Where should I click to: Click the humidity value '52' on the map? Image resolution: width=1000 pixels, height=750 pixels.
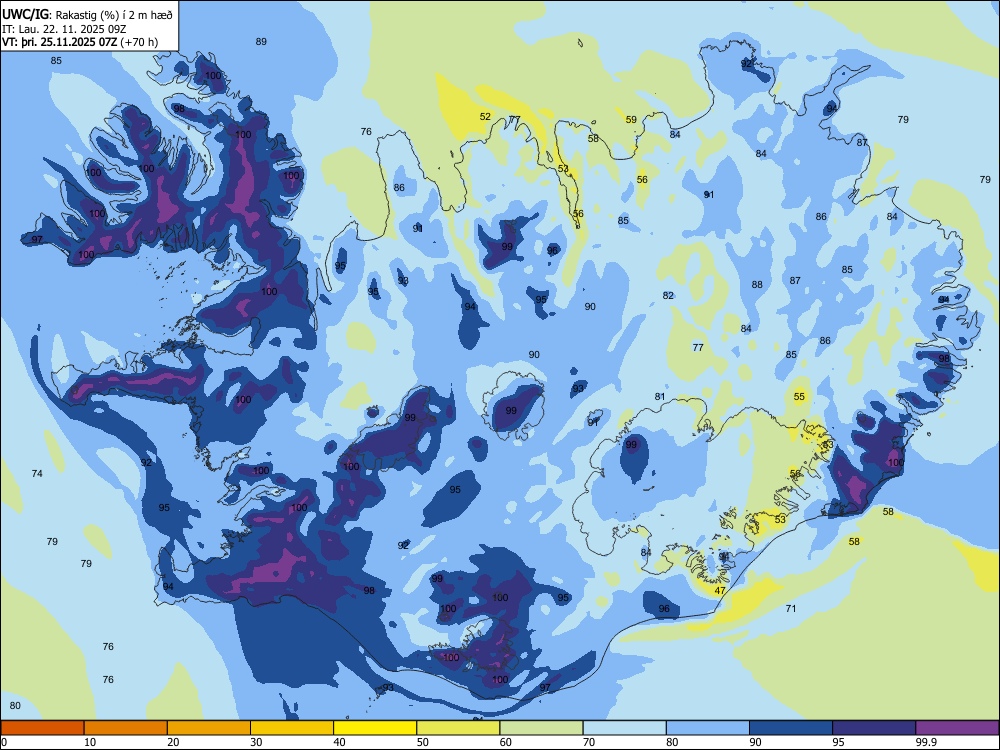pos(485,116)
